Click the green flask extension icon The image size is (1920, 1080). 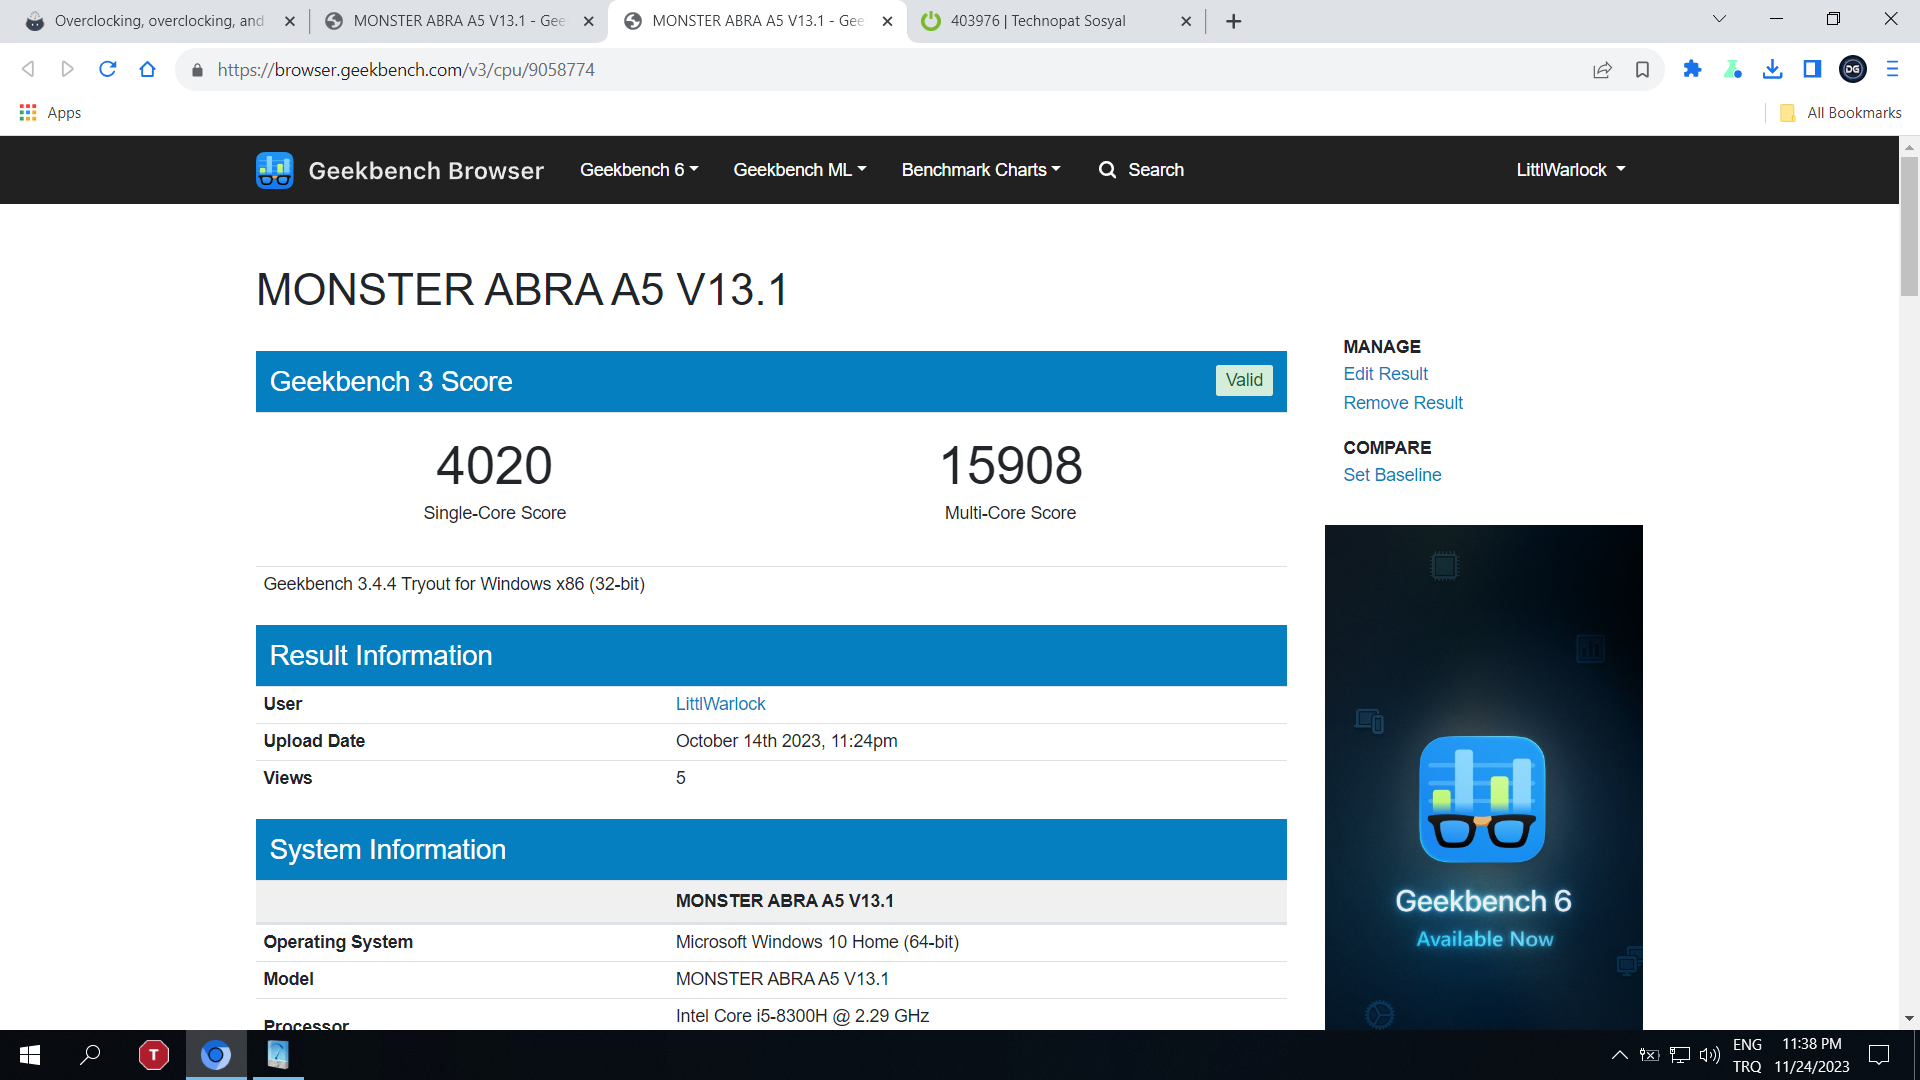click(x=1732, y=69)
